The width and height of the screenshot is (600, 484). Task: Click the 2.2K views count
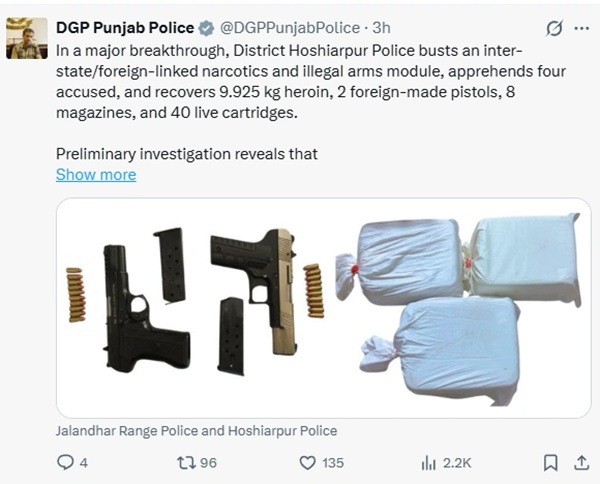457,463
